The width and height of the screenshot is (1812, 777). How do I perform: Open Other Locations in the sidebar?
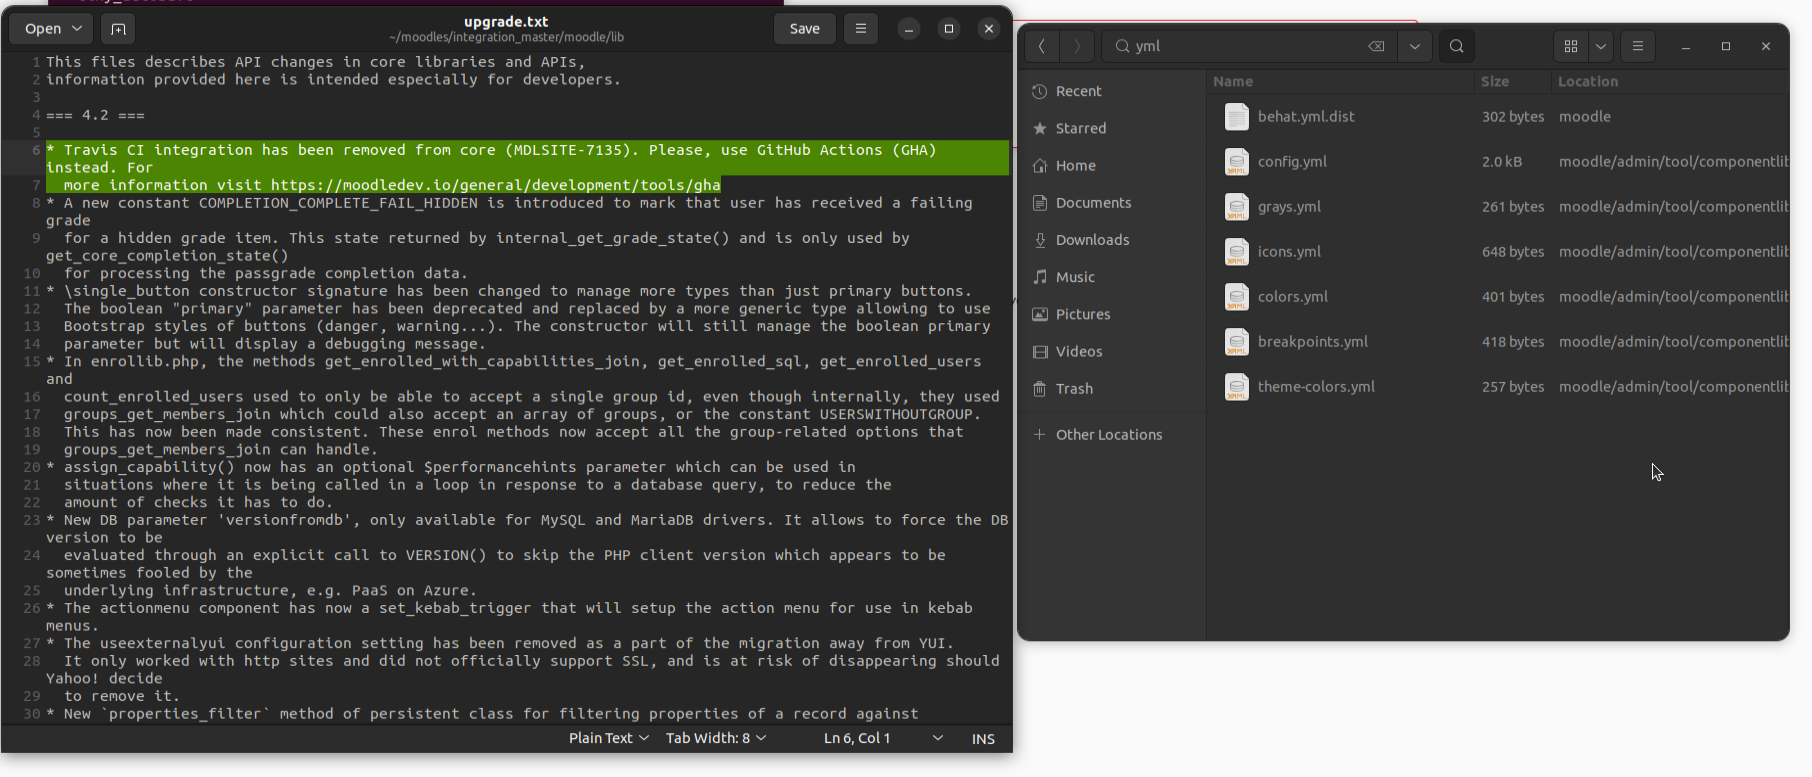(1111, 434)
